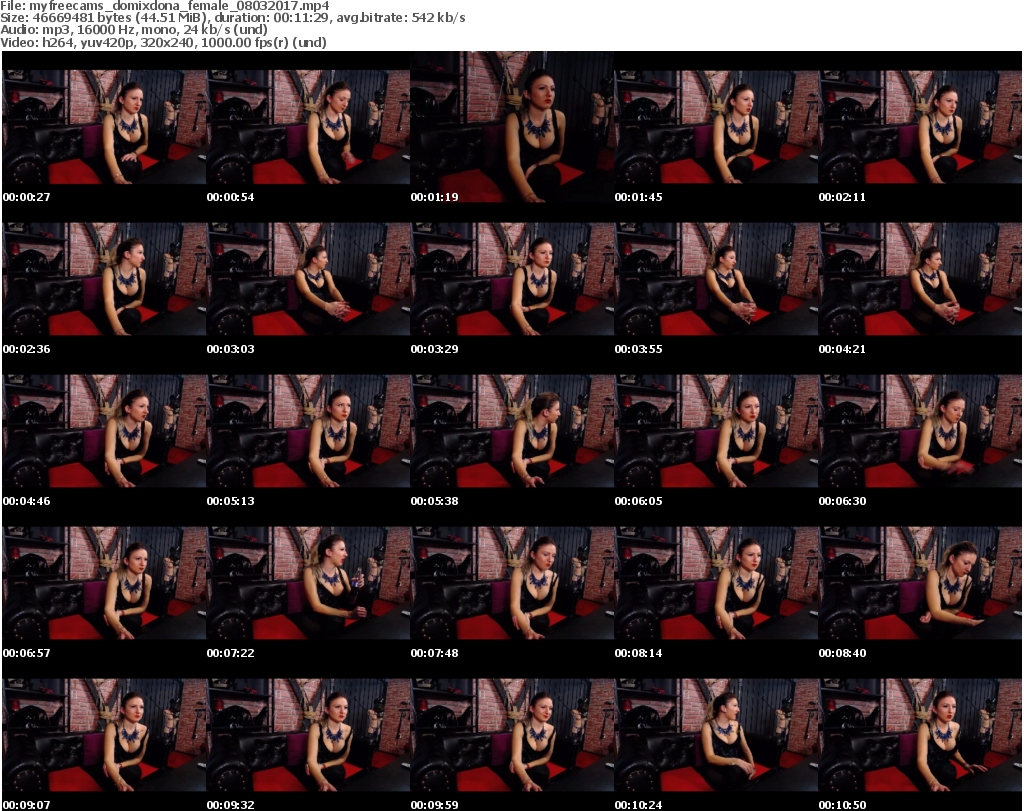Select the frame stamped 00:03:55
Image resolution: width=1024 pixels, height=811 pixels.
pos(716,279)
